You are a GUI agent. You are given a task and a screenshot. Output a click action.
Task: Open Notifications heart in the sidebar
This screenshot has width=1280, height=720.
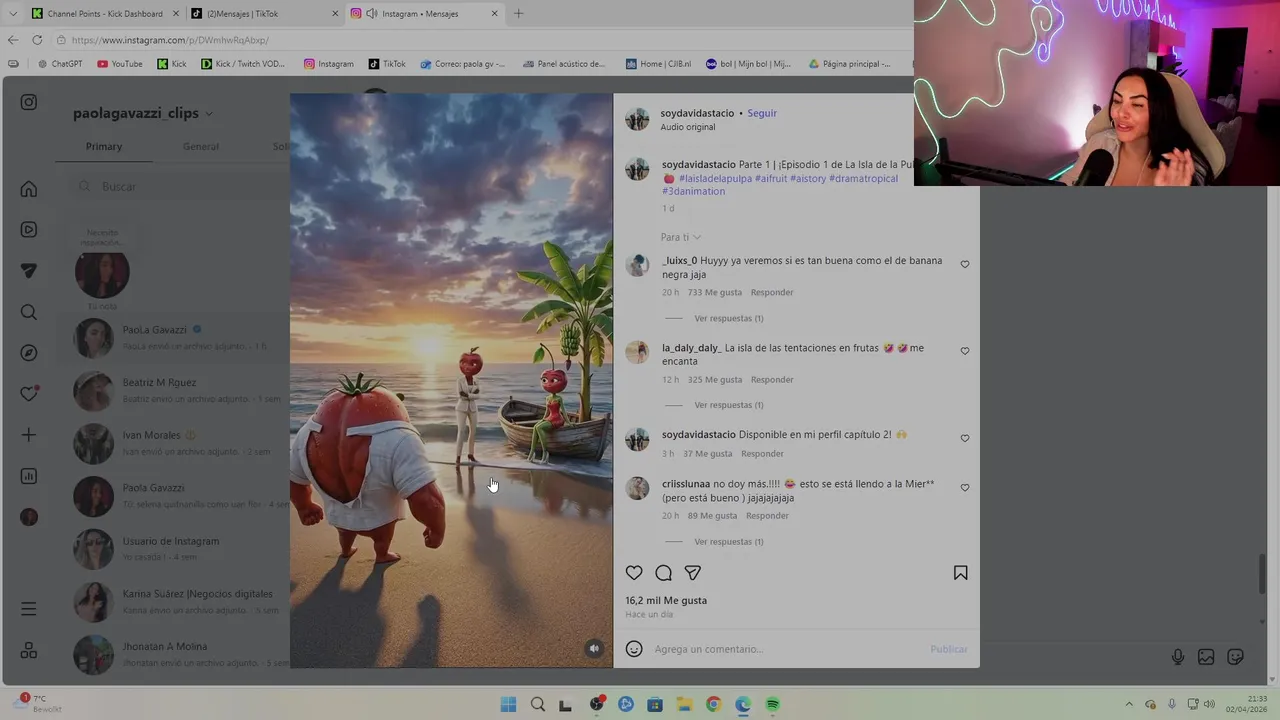pyautogui.click(x=29, y=394)
